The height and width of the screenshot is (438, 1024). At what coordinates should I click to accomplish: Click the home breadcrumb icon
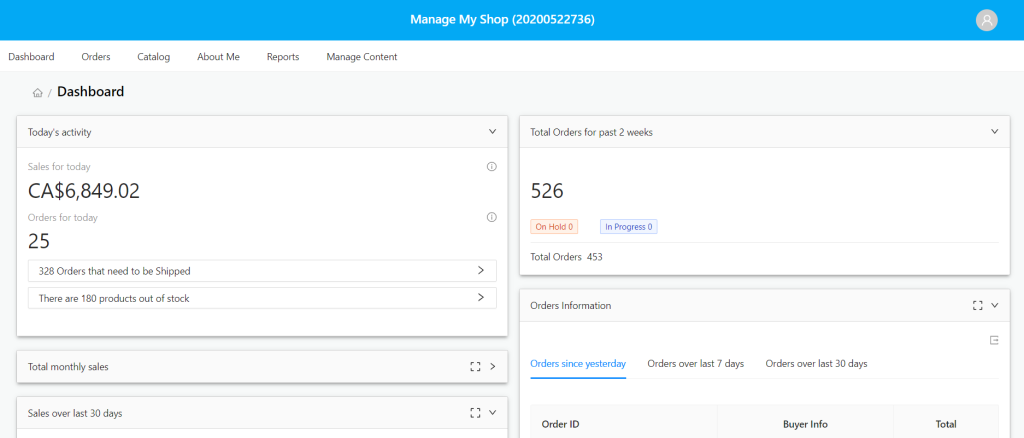38,93
